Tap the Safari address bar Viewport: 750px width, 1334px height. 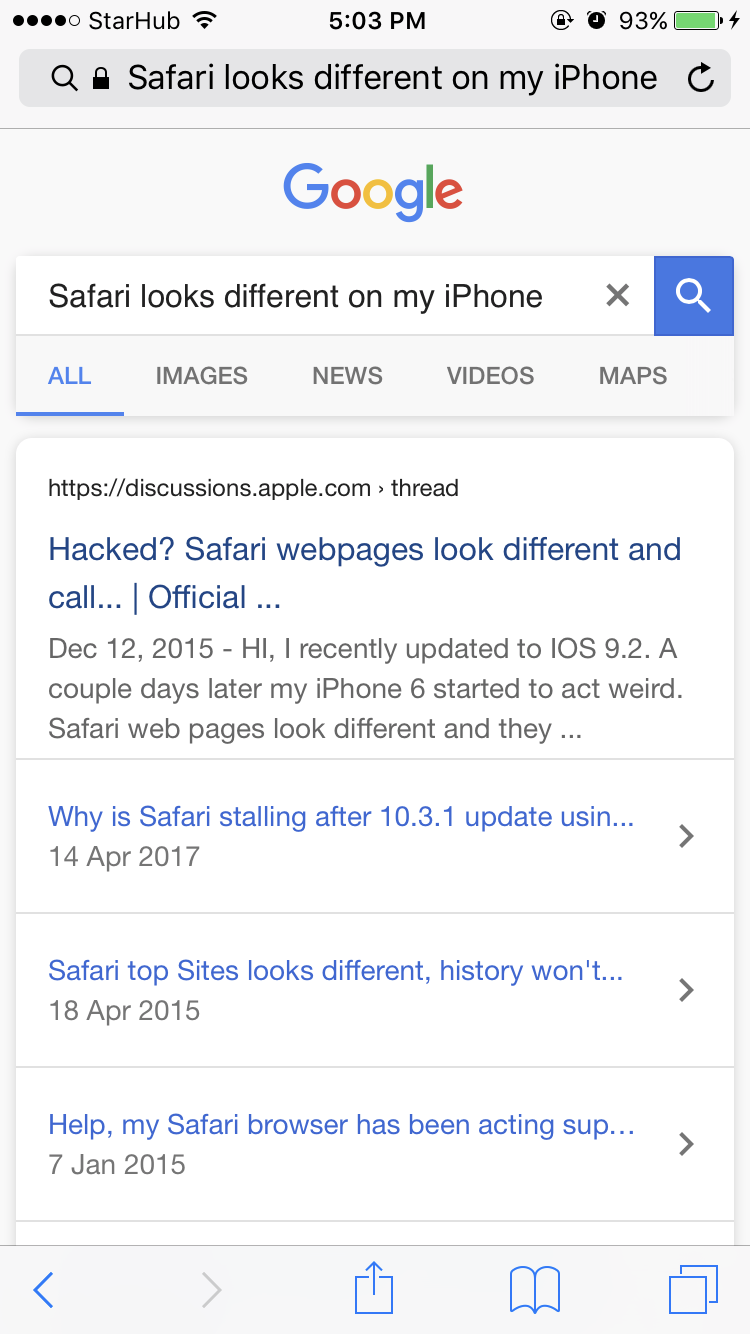click(373, 77)
